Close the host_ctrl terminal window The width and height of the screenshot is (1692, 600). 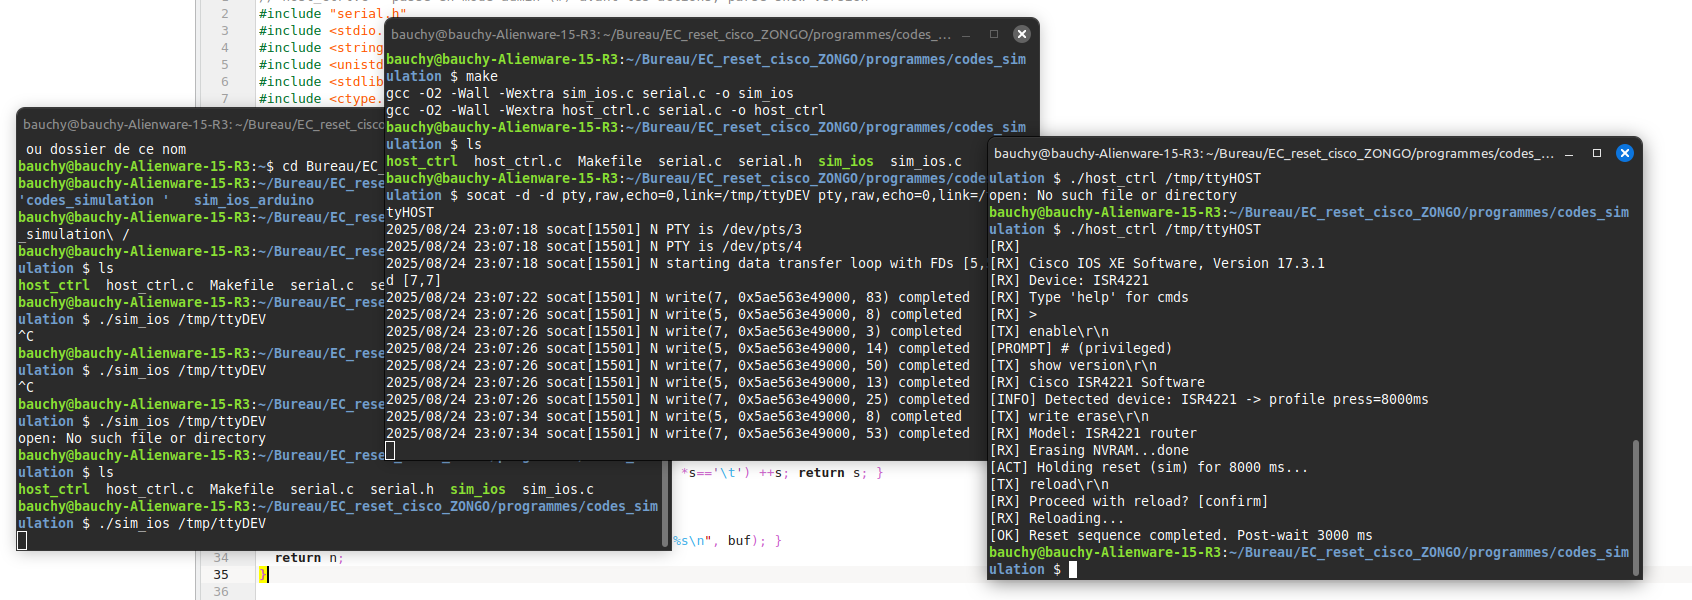tap(1625, 153)
